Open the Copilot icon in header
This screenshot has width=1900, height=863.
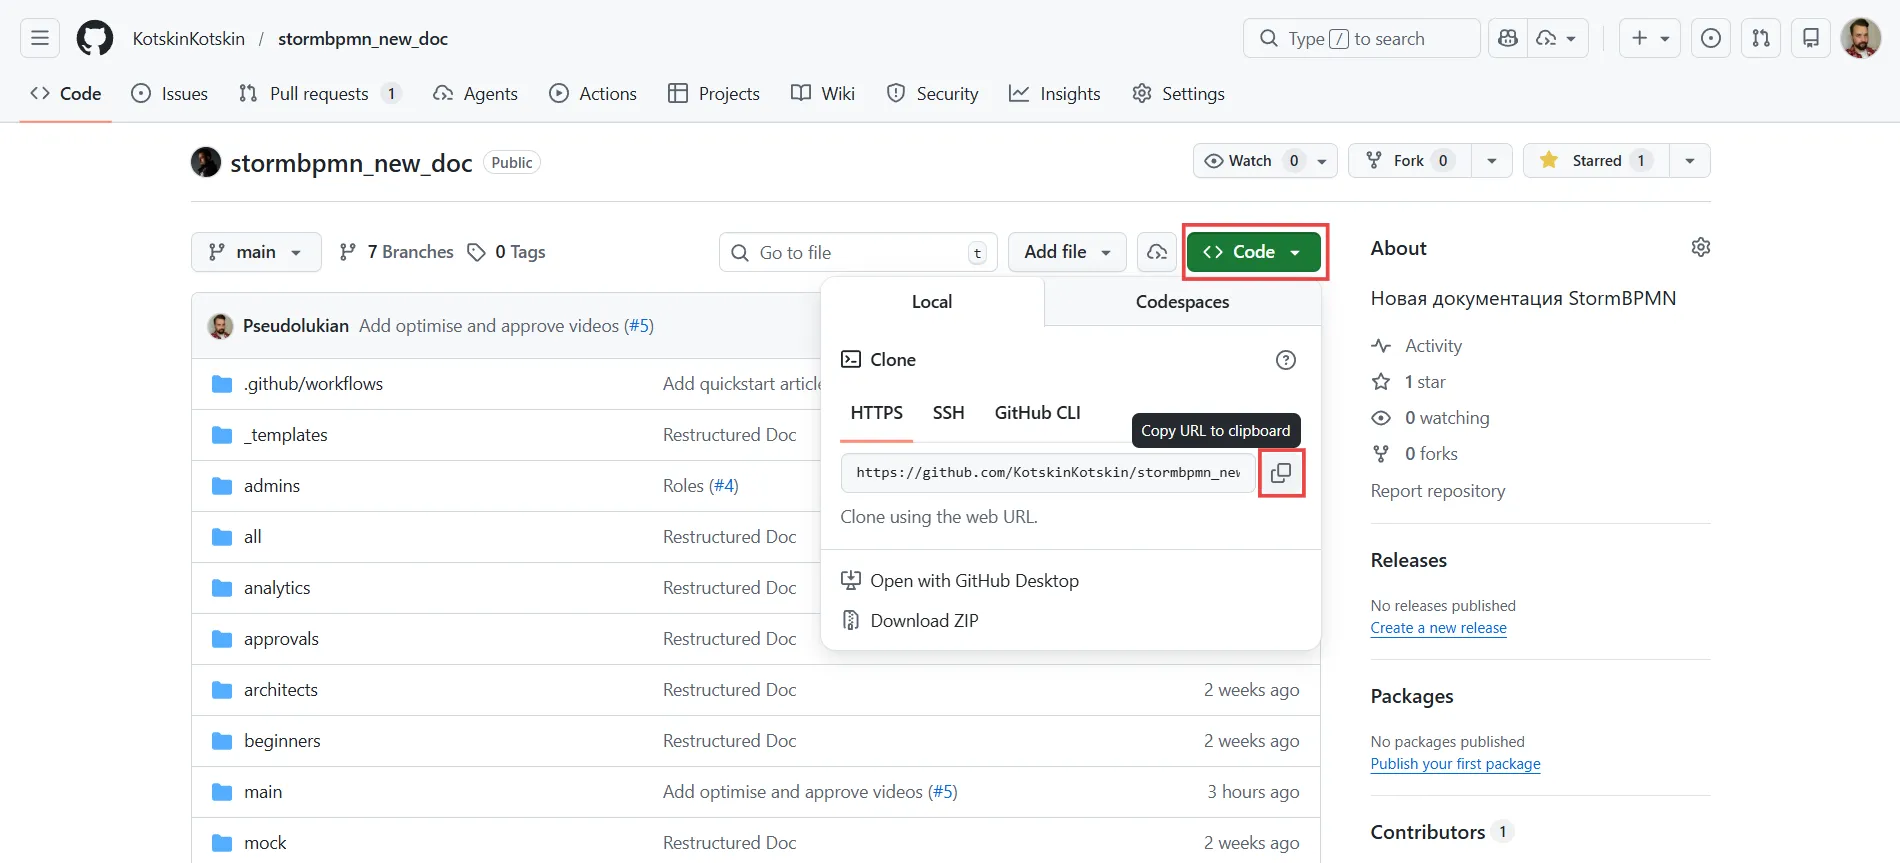[1508, 39]
